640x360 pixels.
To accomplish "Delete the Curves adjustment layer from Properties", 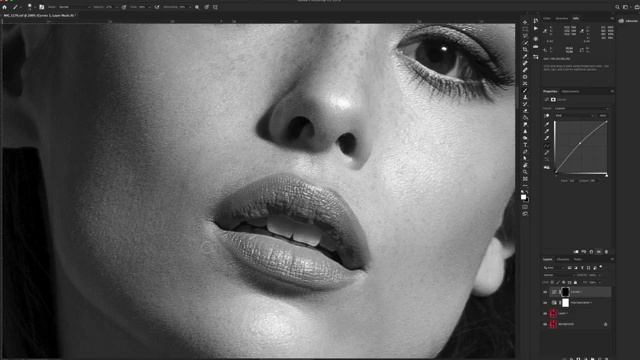I will (x=606, y=252).
